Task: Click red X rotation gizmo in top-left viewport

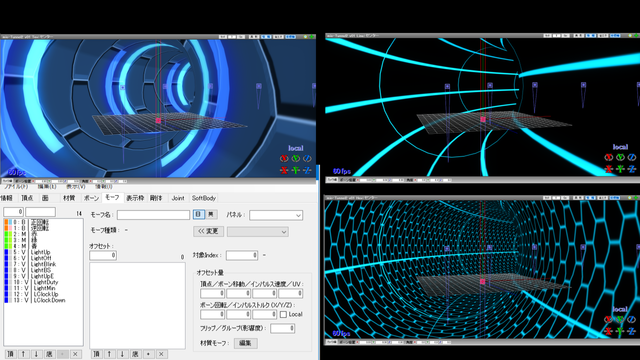Action: pyautogui.click(x=284, y=158)
